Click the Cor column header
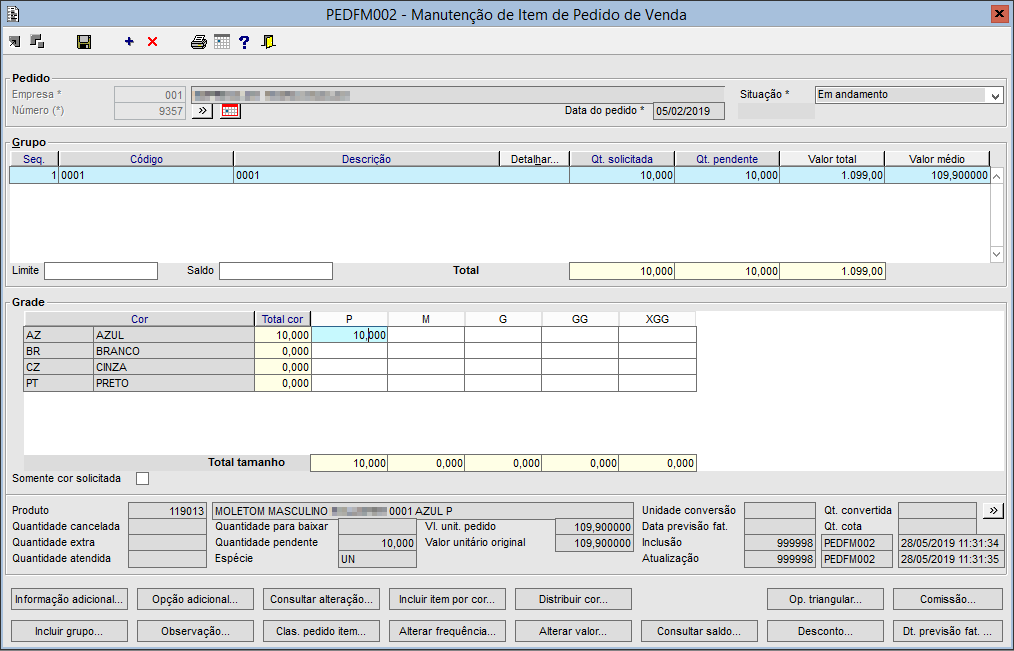The image size is (1014, 651). [x=140, y=319]
